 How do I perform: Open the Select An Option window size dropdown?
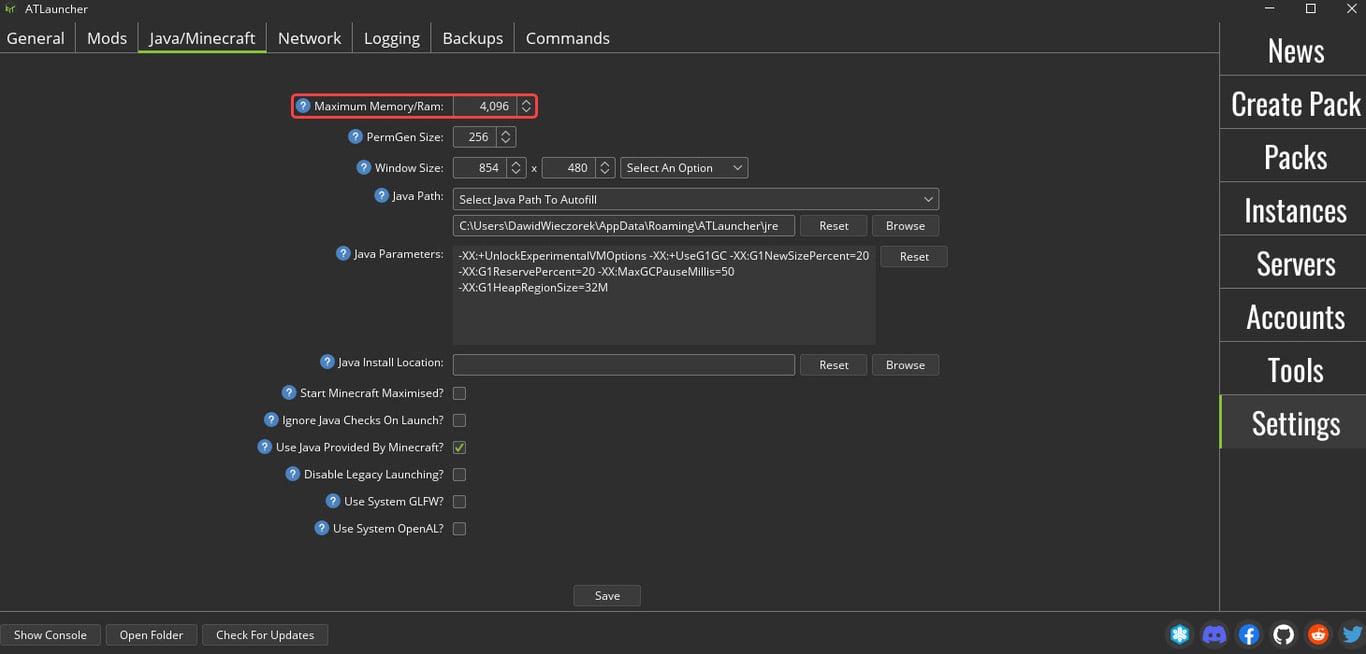point(684,167)
